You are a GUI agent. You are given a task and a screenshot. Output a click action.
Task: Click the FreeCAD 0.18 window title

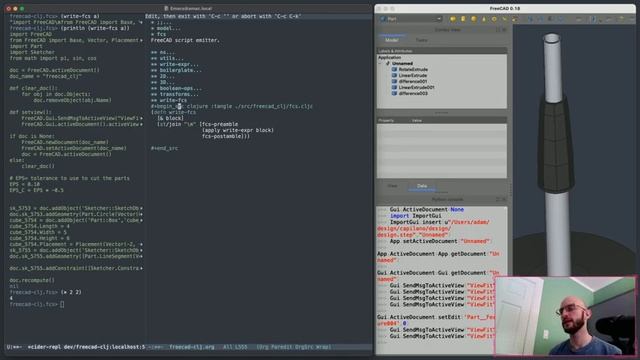[504, 8]
